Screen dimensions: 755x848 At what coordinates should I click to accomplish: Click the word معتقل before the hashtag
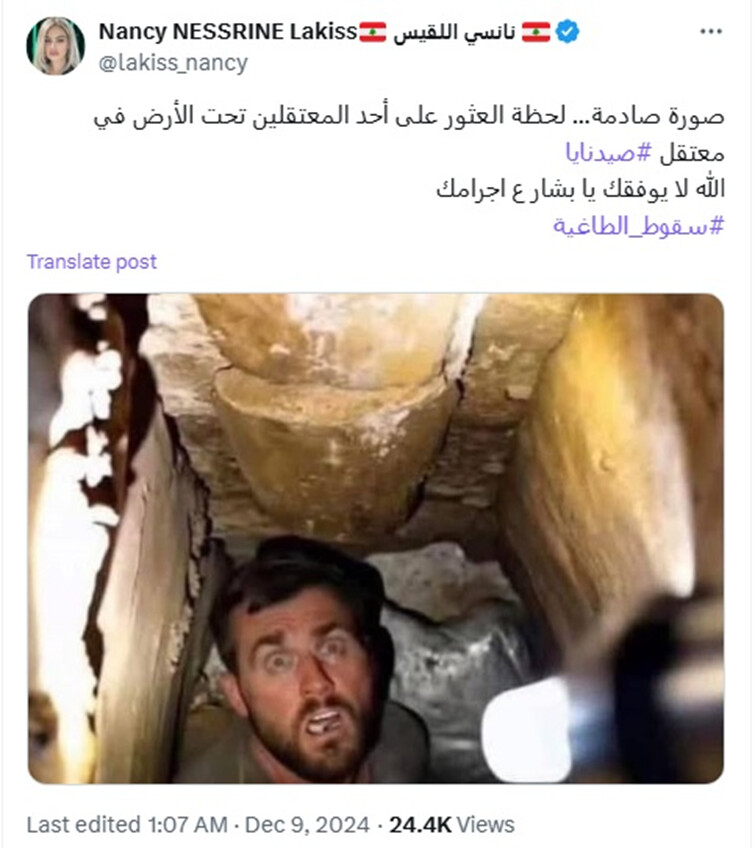(692, 153)
